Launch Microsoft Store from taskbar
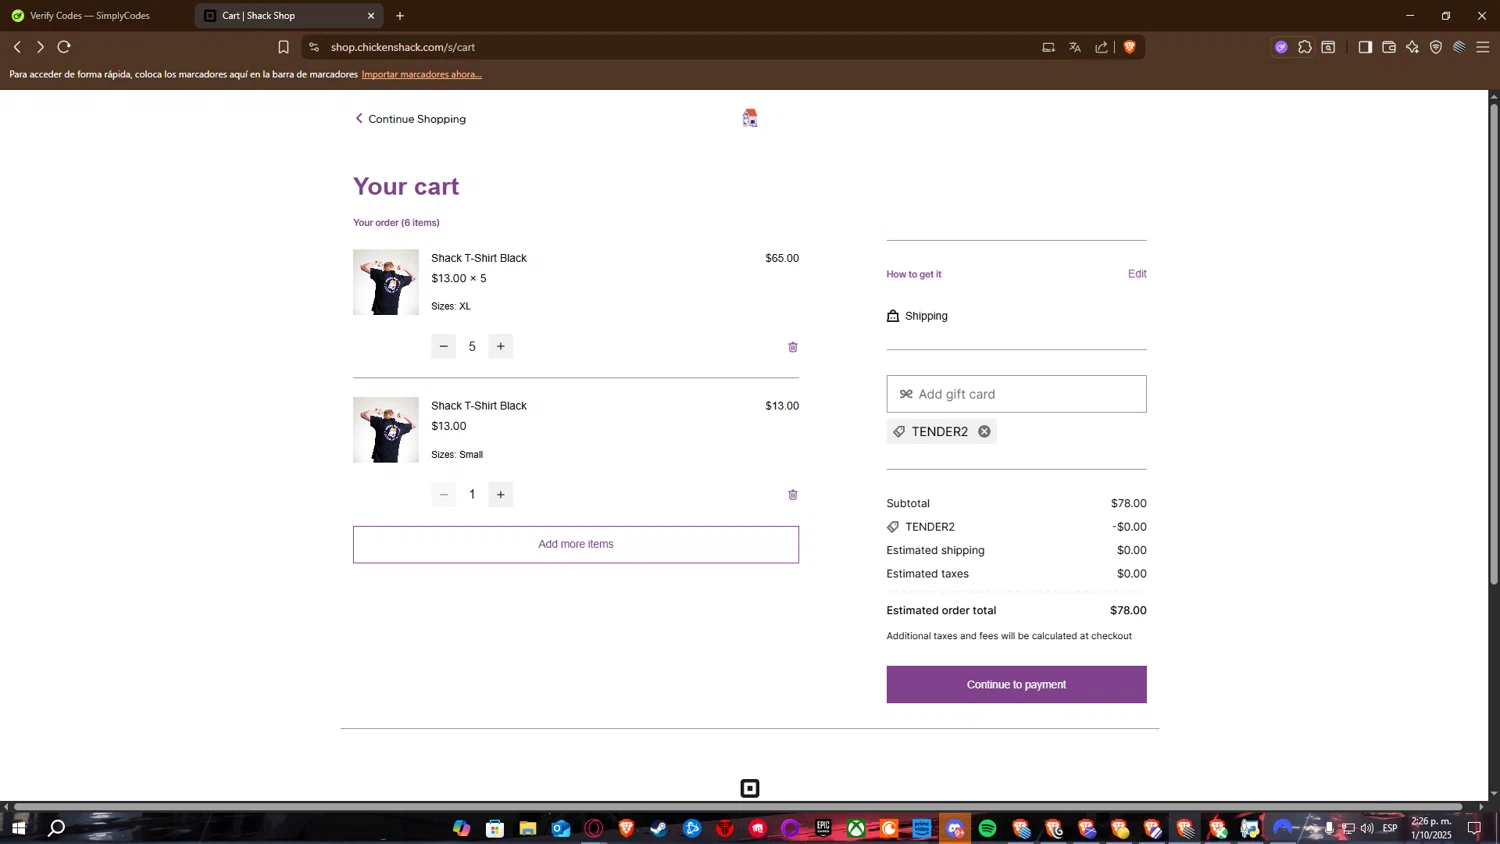The height and width of the screenshot is (844, 1500). (x=494, y=828)
